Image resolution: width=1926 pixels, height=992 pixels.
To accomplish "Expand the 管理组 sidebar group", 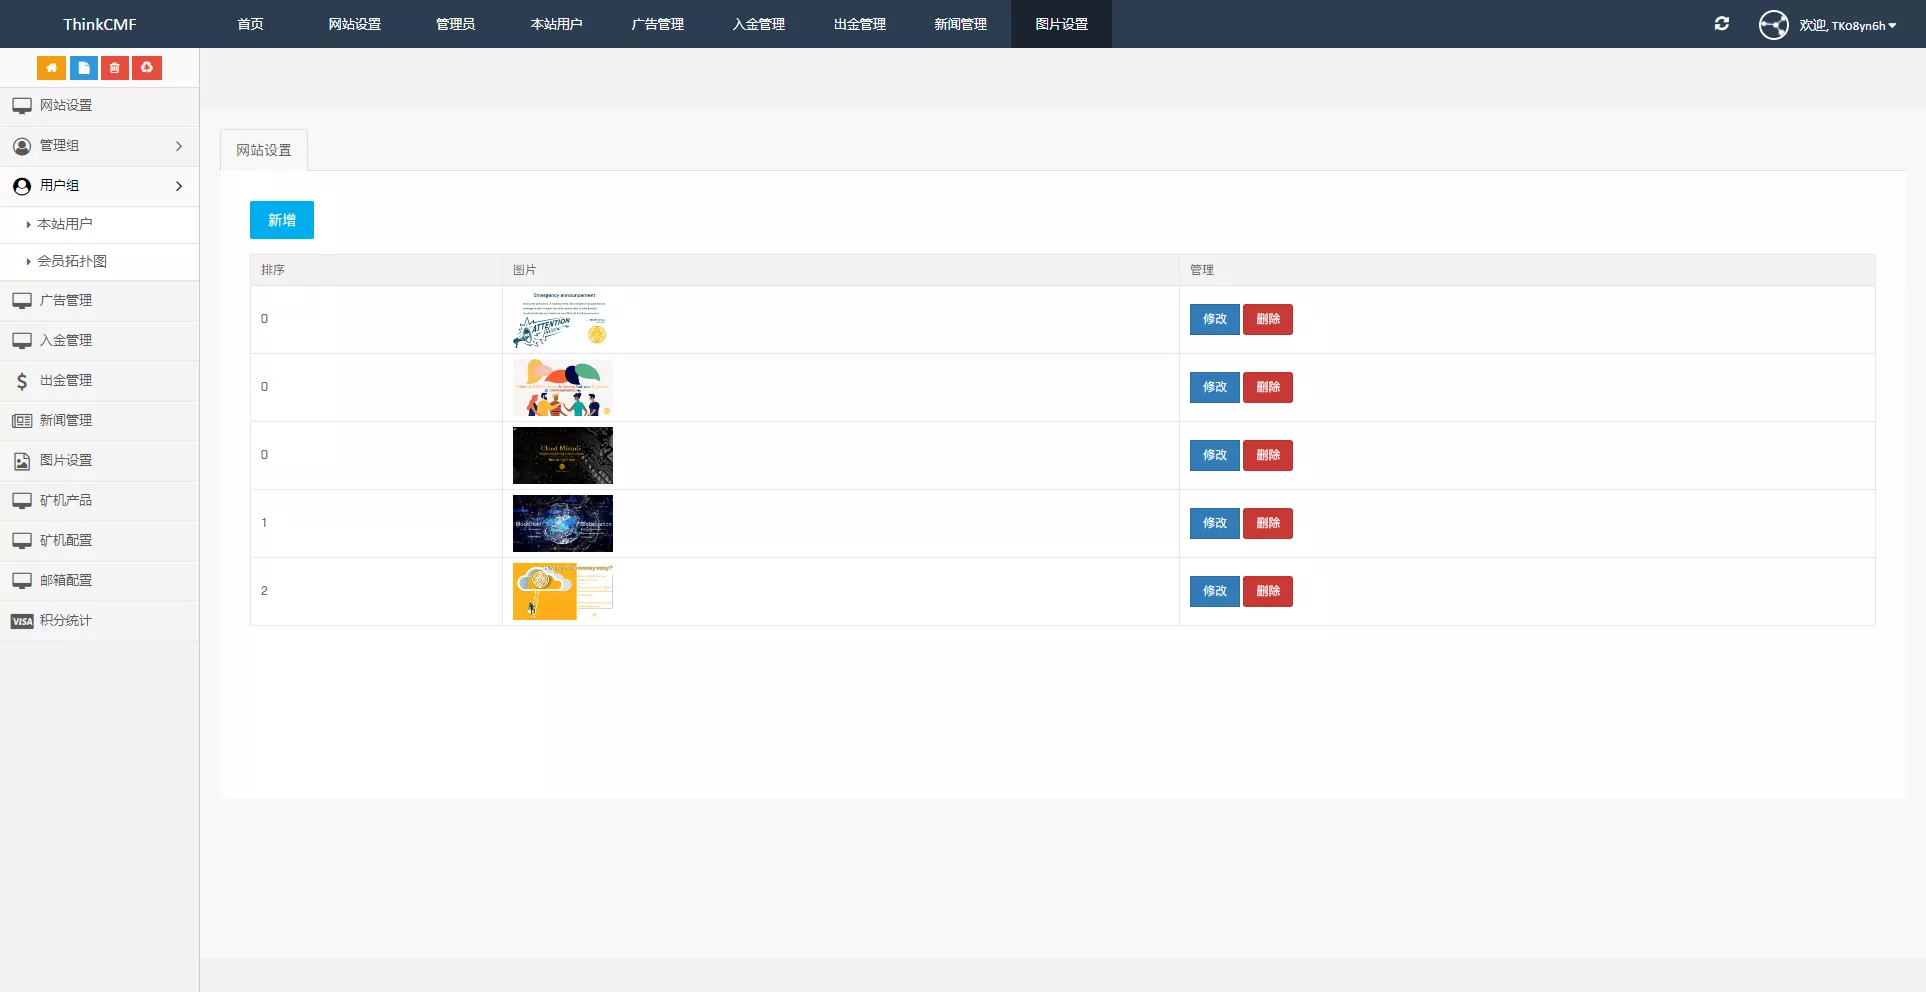I will tap(99, 146).
